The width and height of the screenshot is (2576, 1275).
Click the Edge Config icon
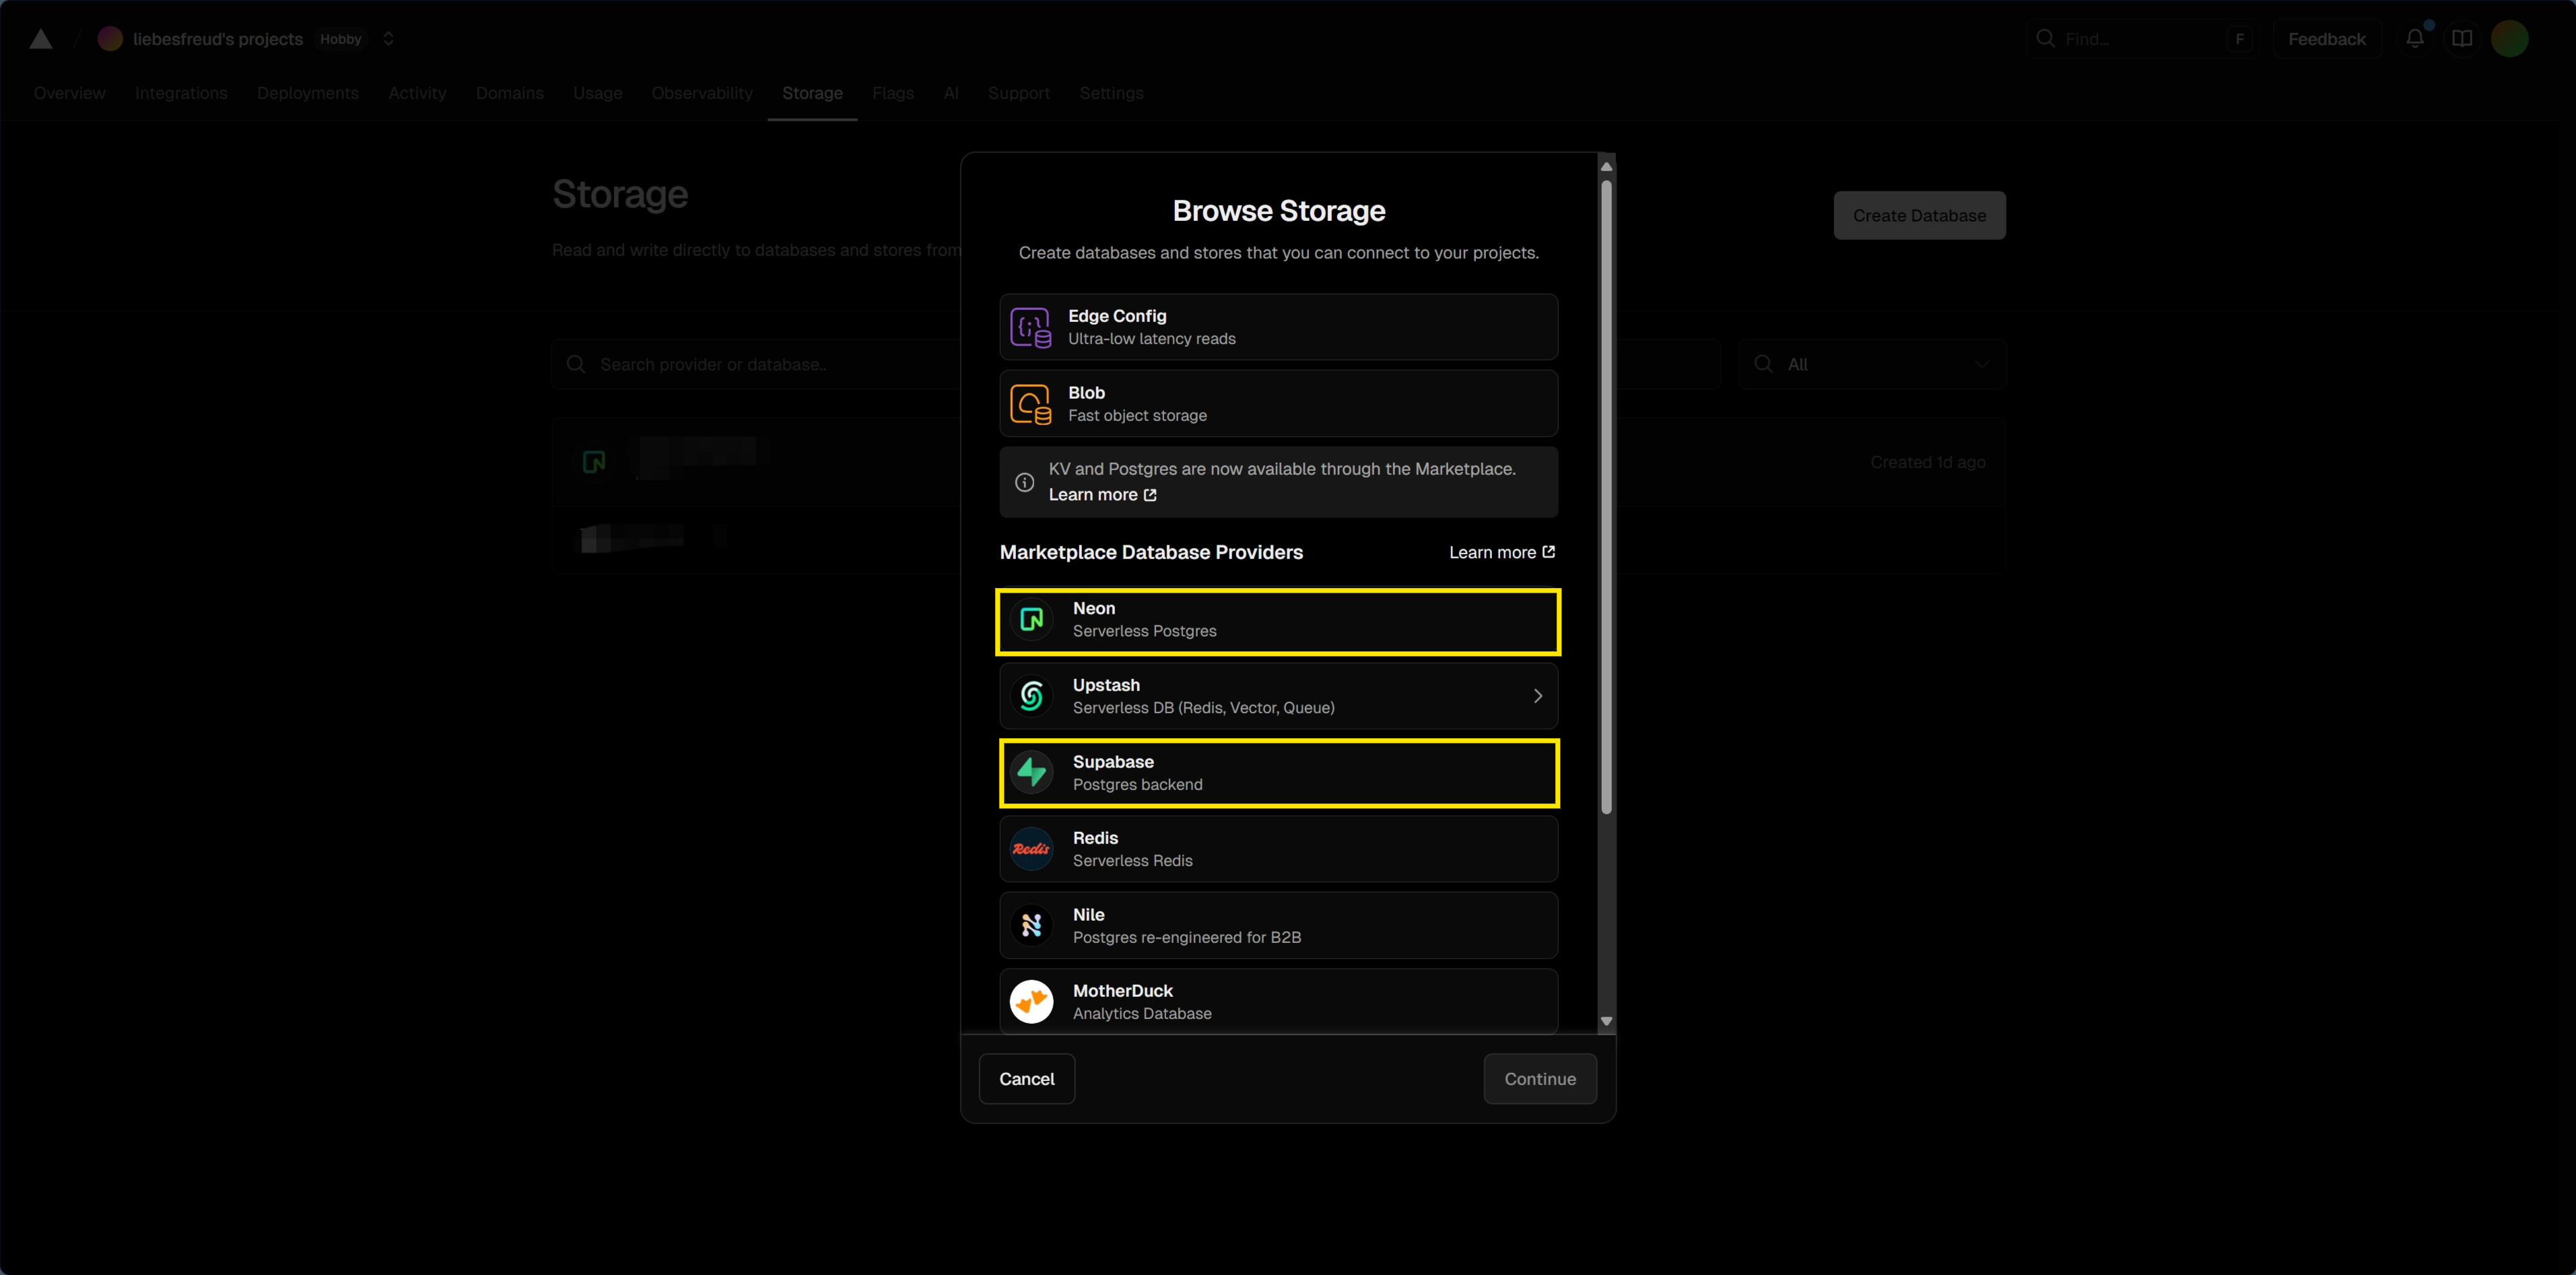click(1030, 327)
